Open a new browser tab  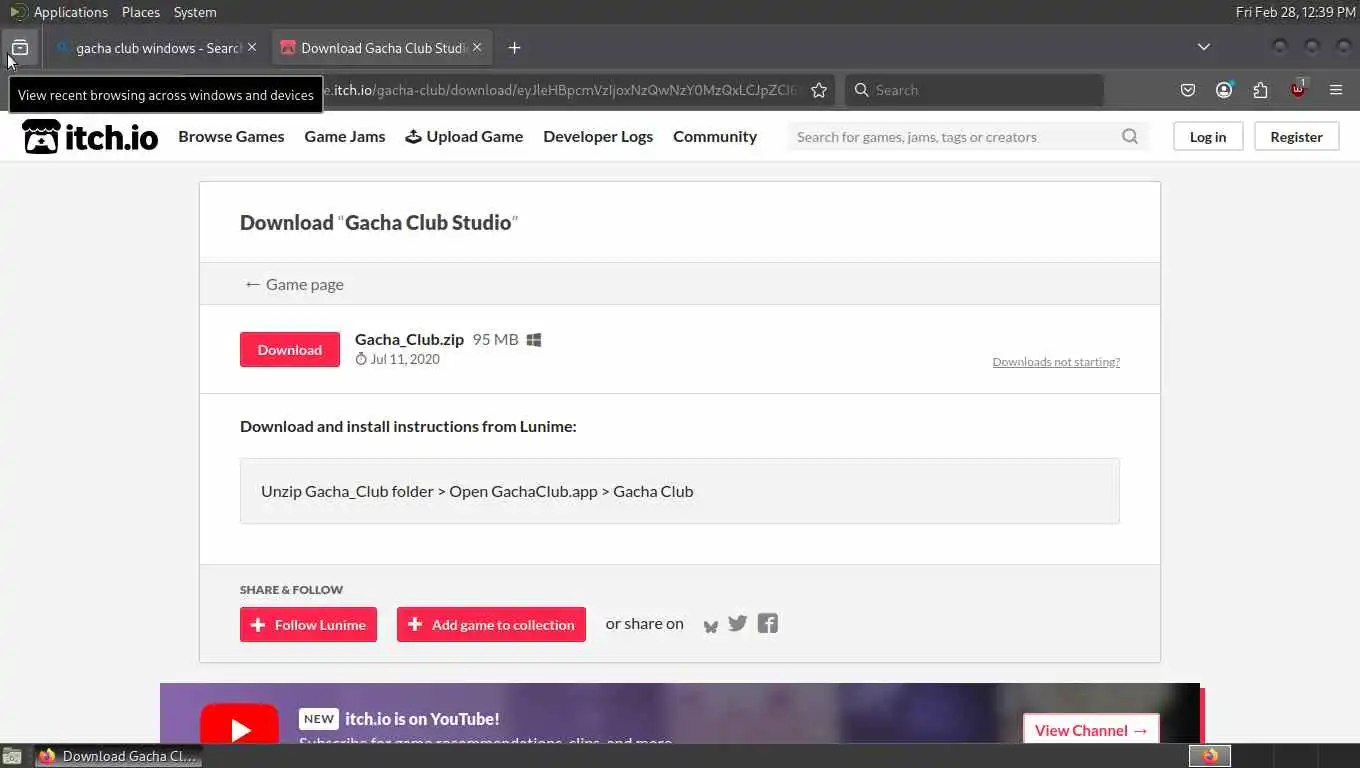coord(514,47)
